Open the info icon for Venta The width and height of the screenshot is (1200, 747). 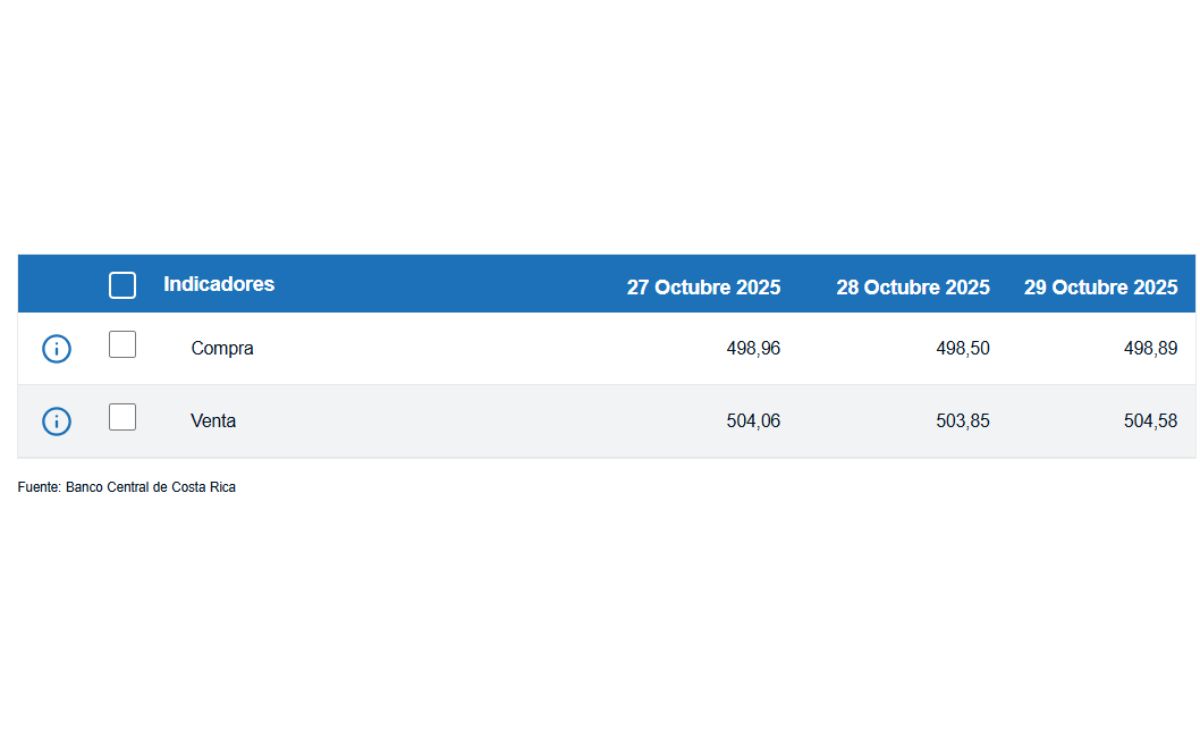pos(57,422)
